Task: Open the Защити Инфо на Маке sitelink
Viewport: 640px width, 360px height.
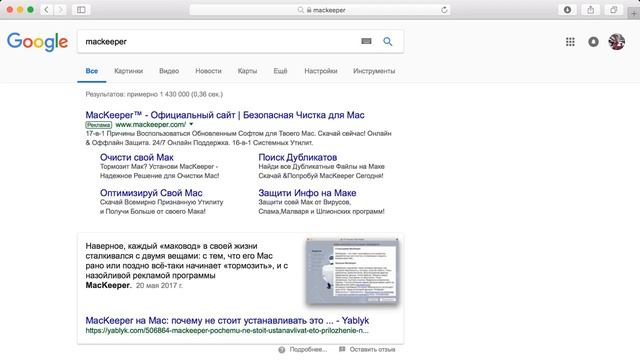Action: 307,193
